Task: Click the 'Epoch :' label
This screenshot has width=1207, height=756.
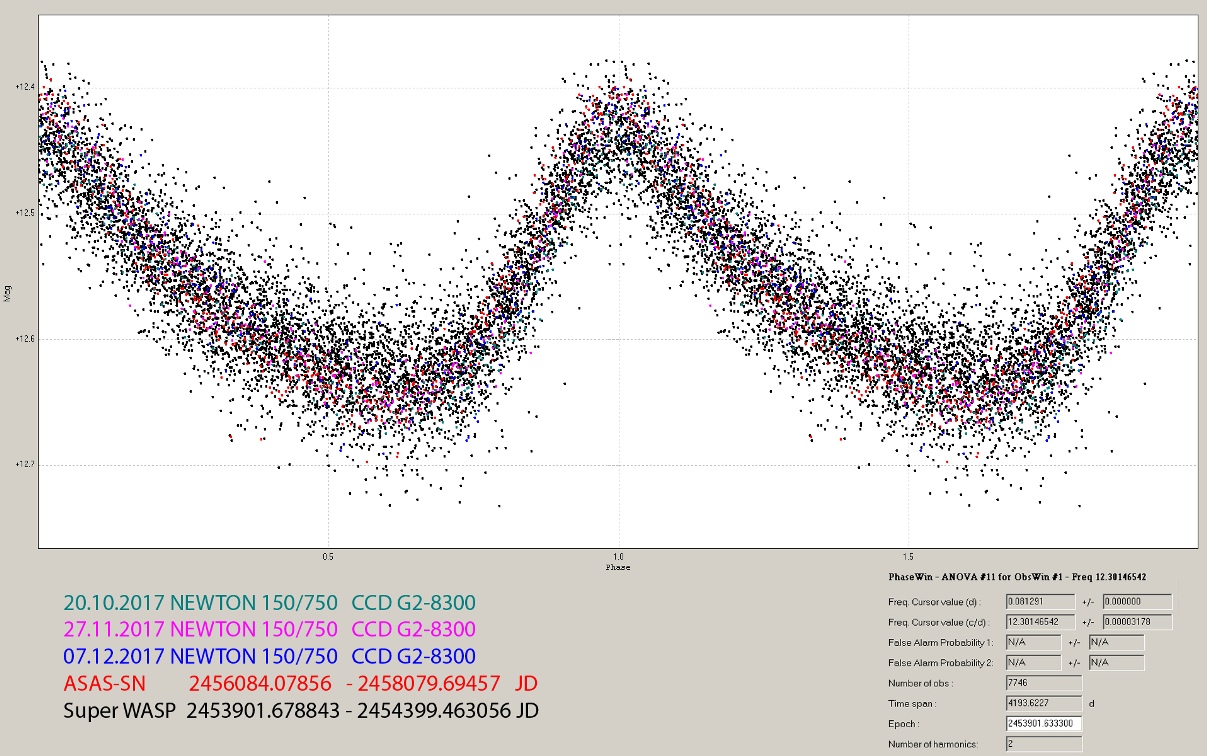Action: point(902,724)
